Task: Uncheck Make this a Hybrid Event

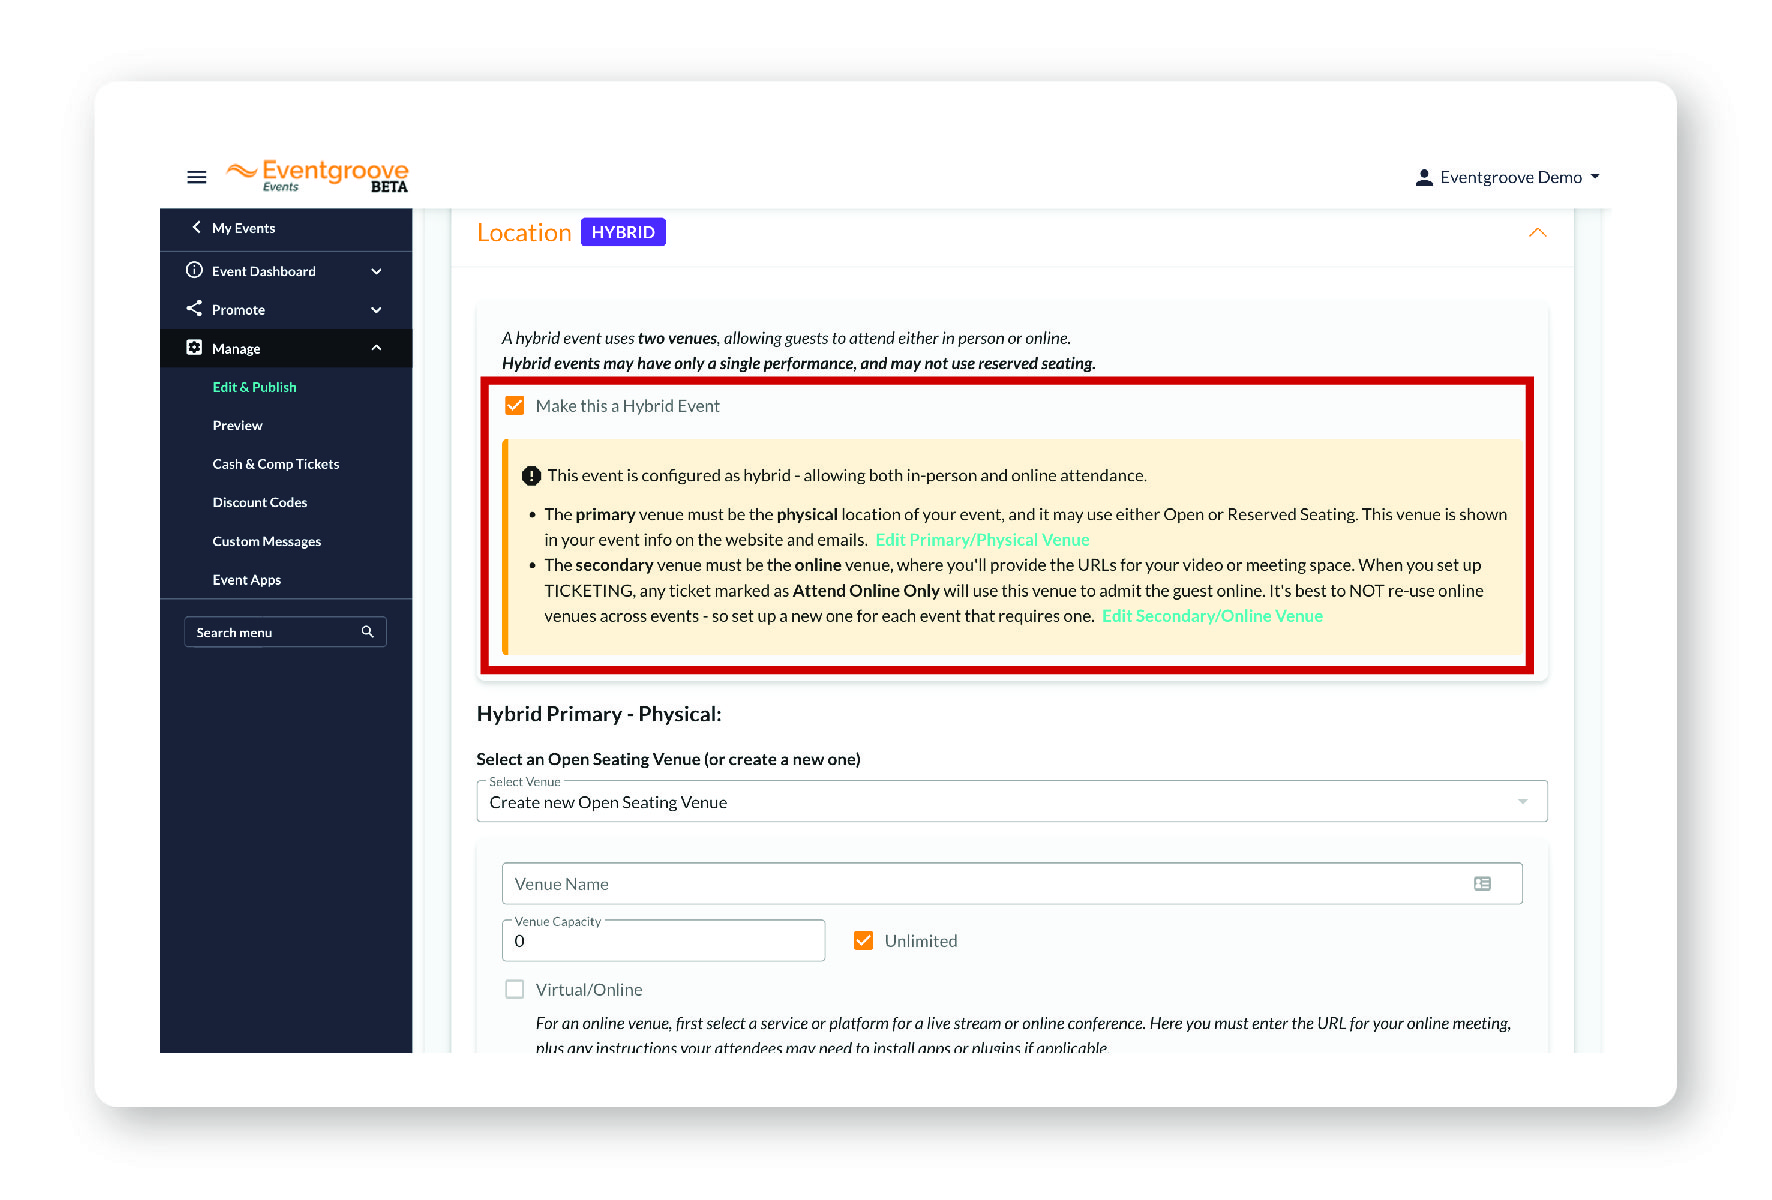Action: pos(515,406)
